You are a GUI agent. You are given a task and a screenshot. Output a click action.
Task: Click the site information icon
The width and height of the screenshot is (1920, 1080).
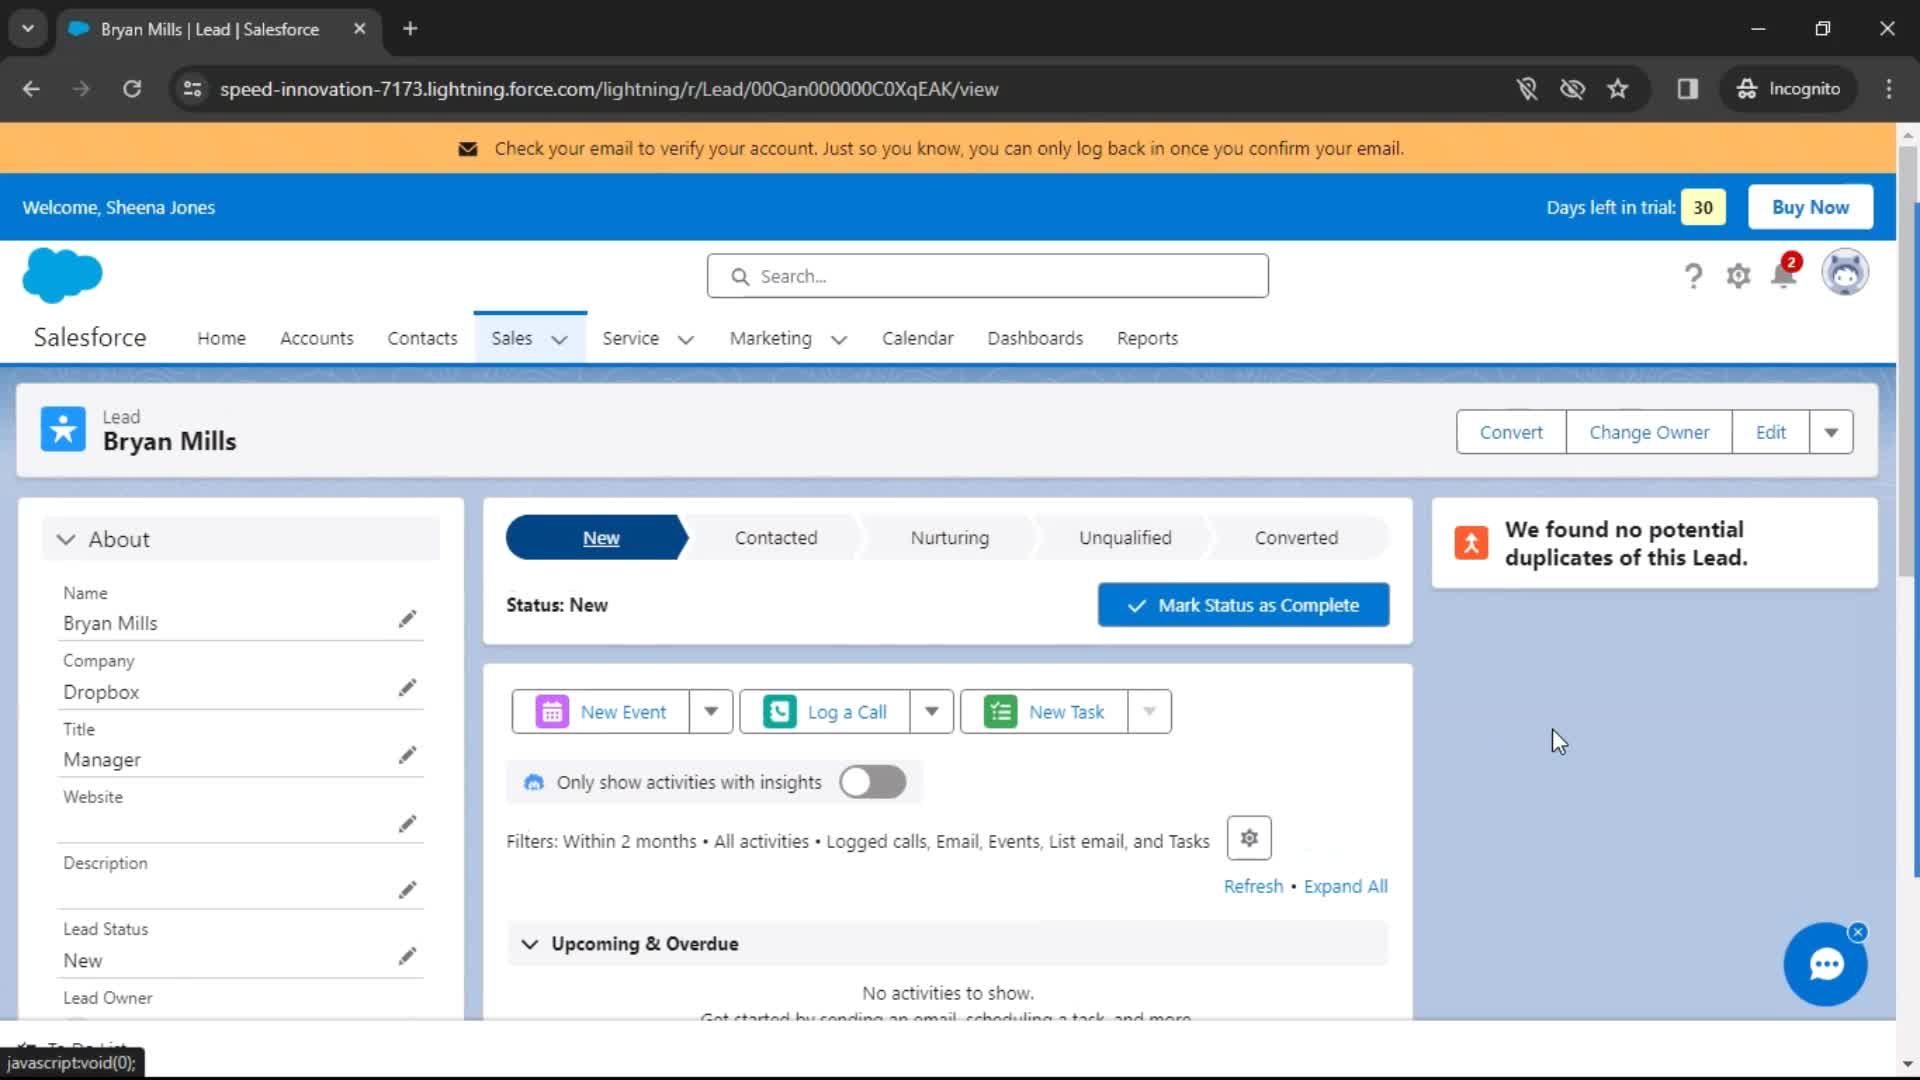point(192,89)
